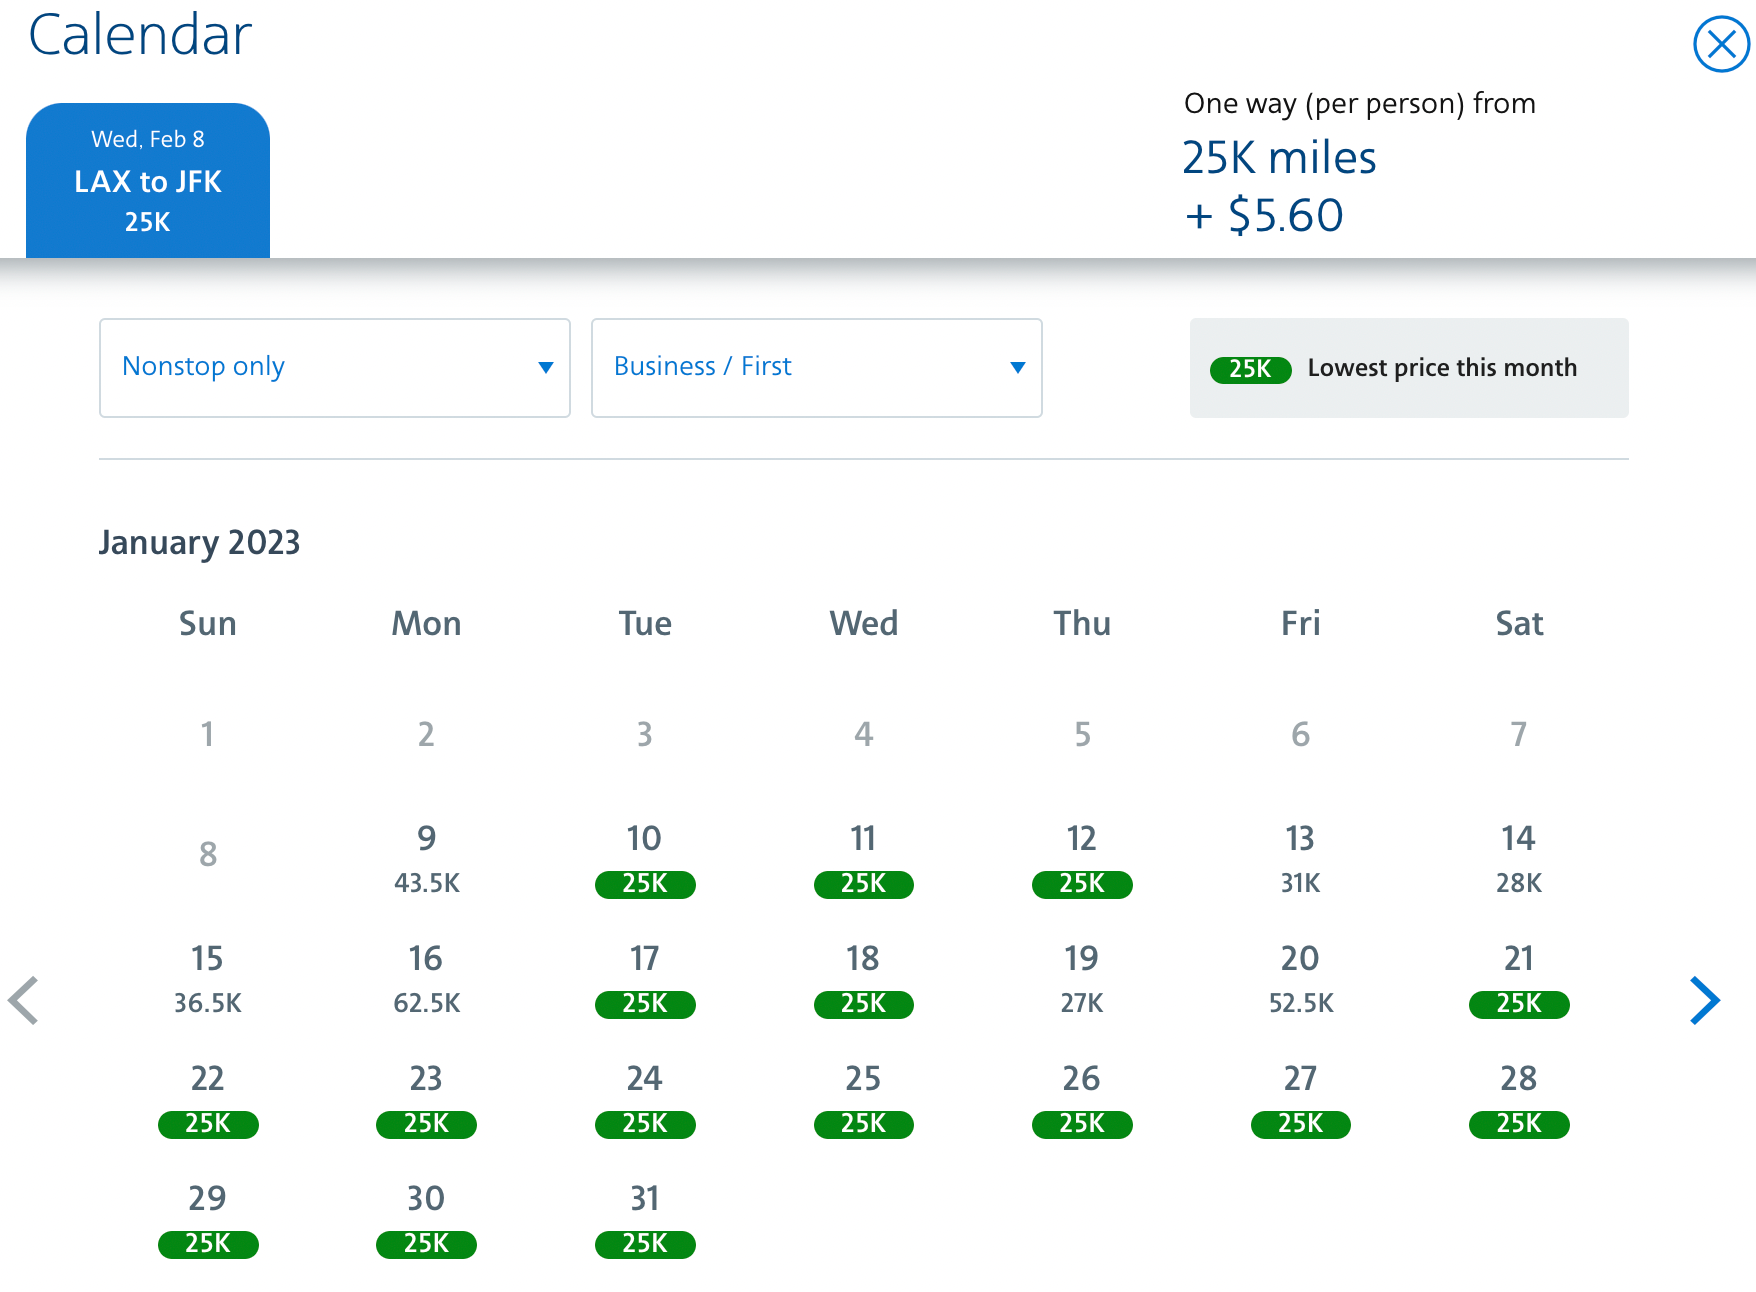Click the 25K miles price summary
Image resolution: width=1756 pixels, height=1292 pixels.
(x=1279, y=157)
